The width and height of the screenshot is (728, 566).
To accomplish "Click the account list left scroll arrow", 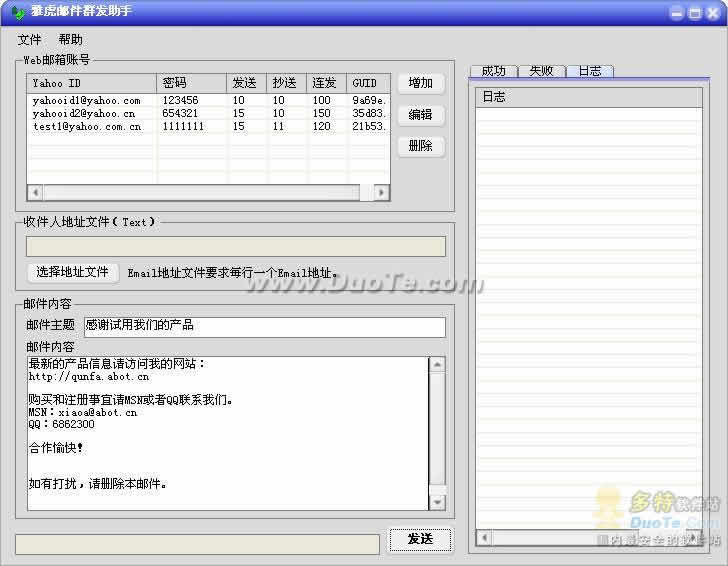I will pyautogui.click(x=35, y=192).
